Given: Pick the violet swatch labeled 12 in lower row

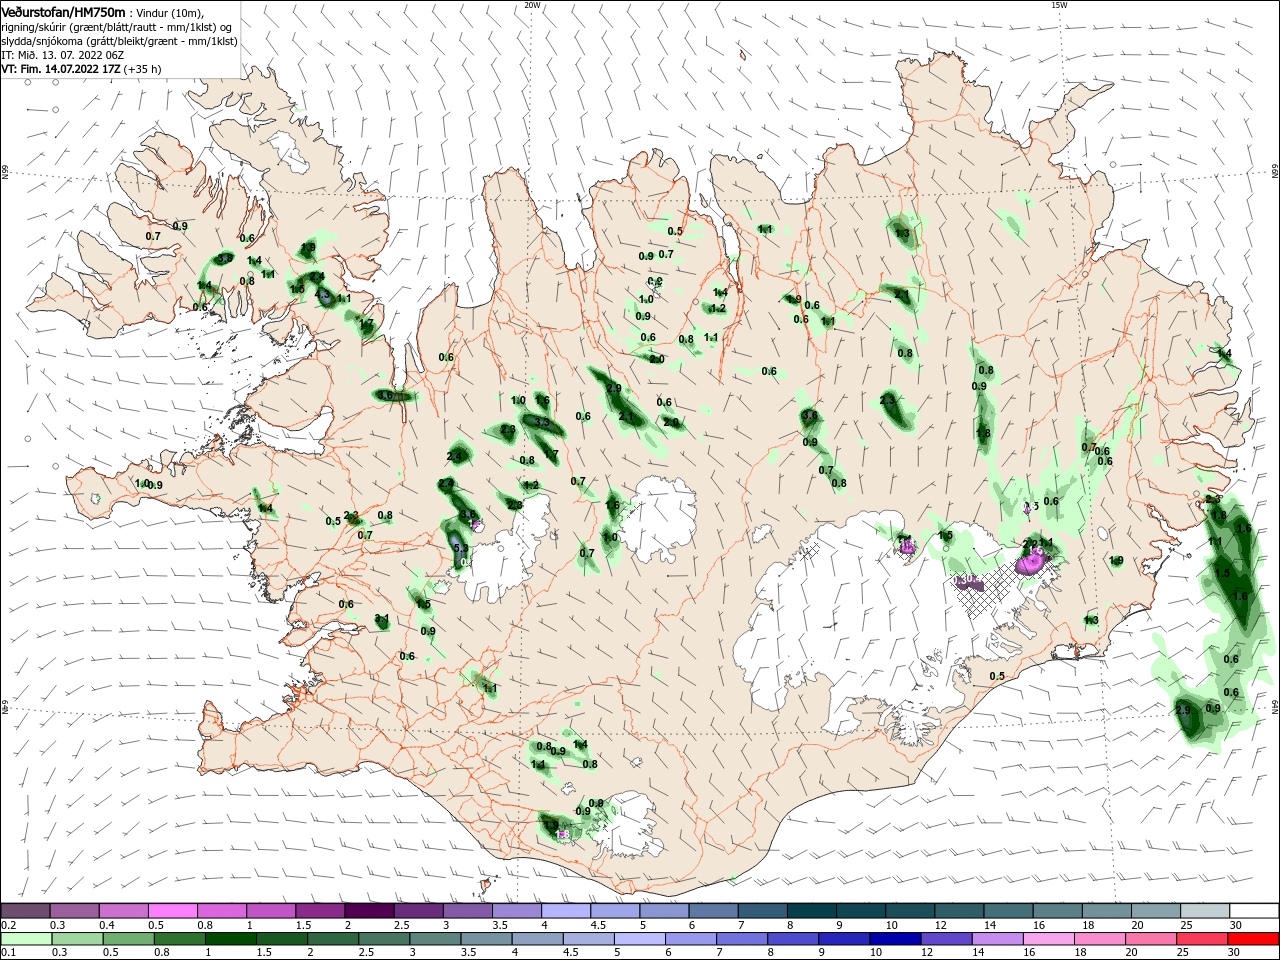Looking at the screenshot, I should pos(945,939).
